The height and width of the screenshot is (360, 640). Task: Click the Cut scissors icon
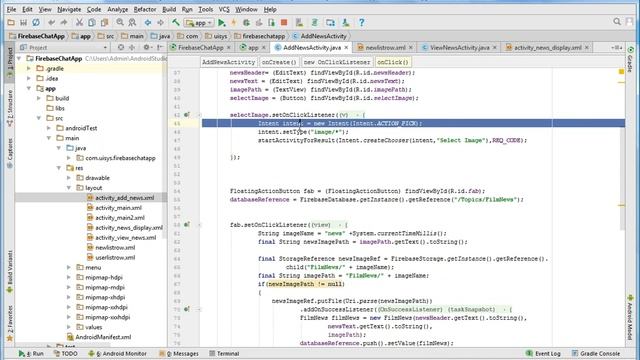tap(79, 22)
